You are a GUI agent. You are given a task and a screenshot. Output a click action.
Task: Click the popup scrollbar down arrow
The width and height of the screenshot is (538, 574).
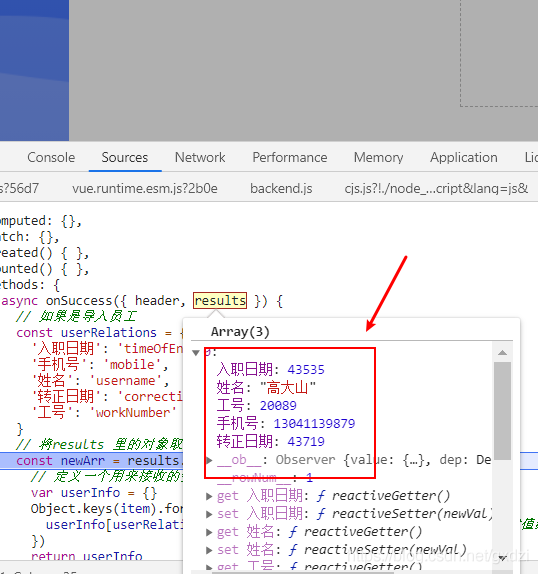[x=502, y=558]
